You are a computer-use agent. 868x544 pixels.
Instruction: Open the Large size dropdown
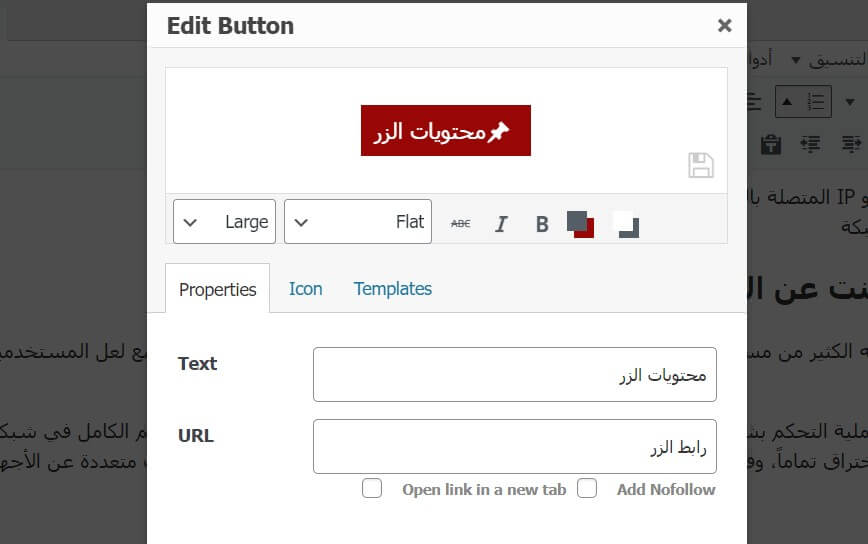point(224,221)
